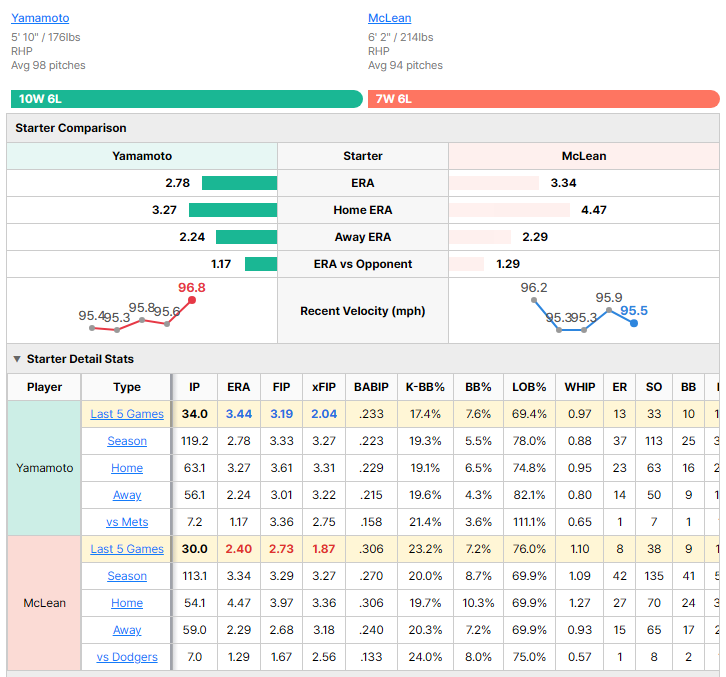Click the green 10W 6L record bar

click(x=187, y=99)
